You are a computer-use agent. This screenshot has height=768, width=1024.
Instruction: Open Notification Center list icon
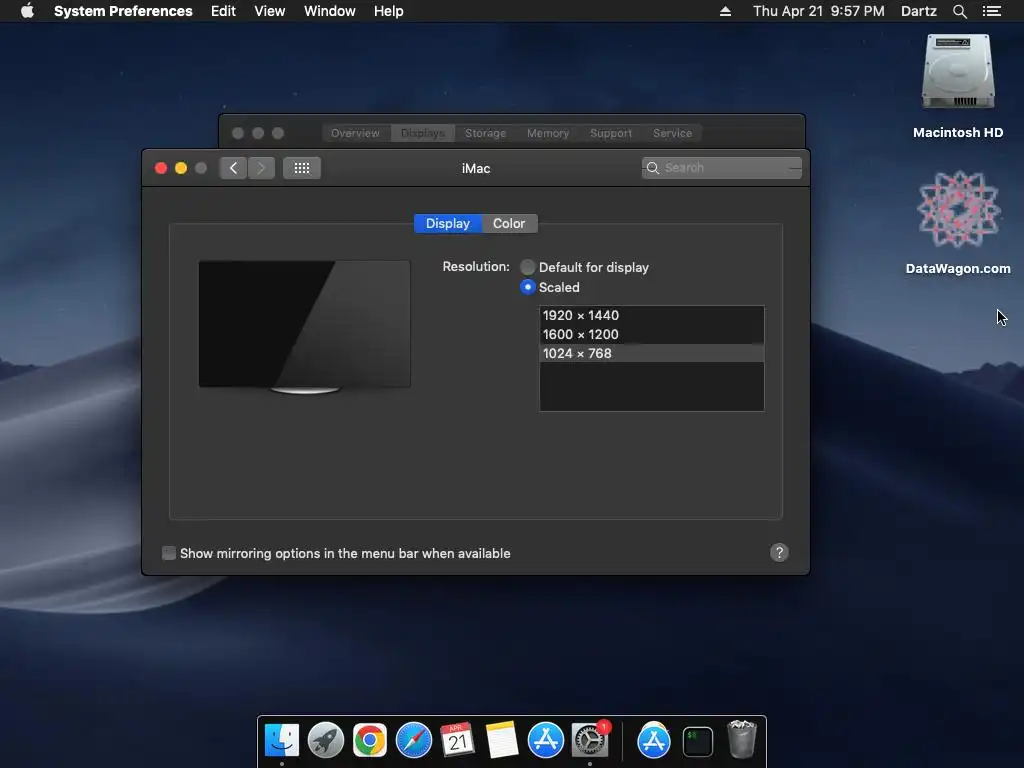tap(992, 11)
